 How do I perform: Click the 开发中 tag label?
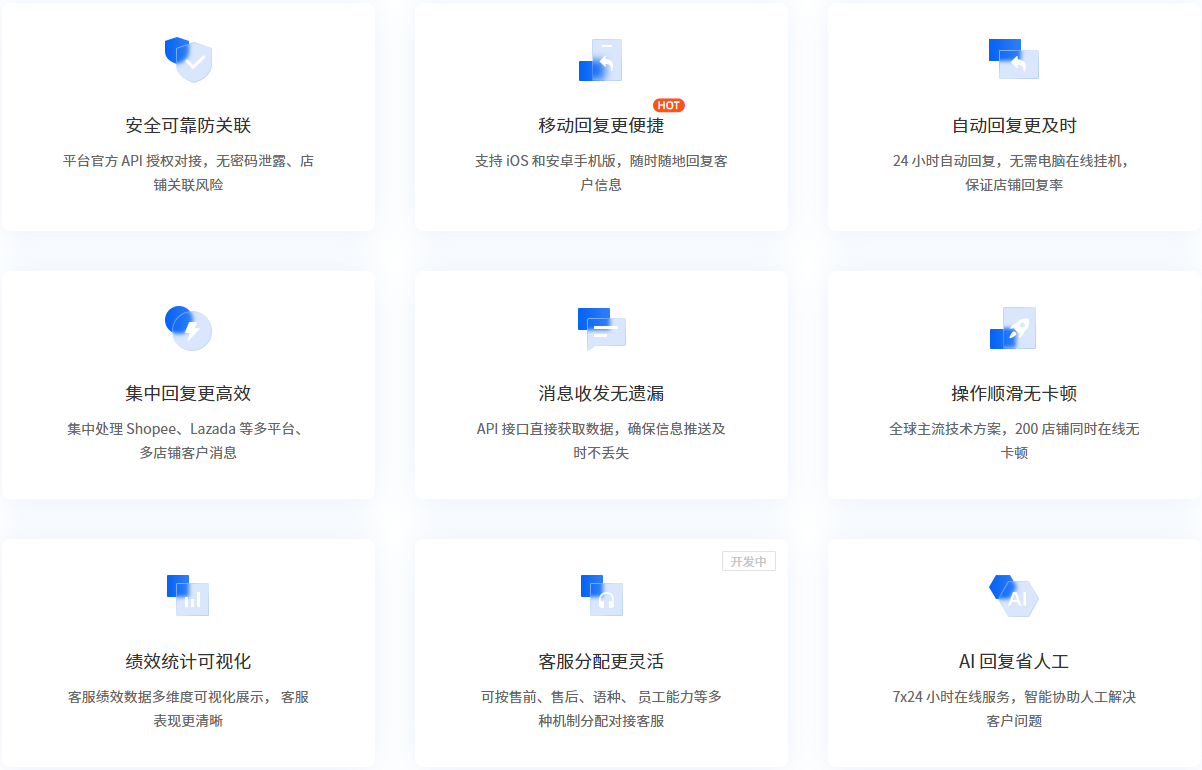(748, 561)
